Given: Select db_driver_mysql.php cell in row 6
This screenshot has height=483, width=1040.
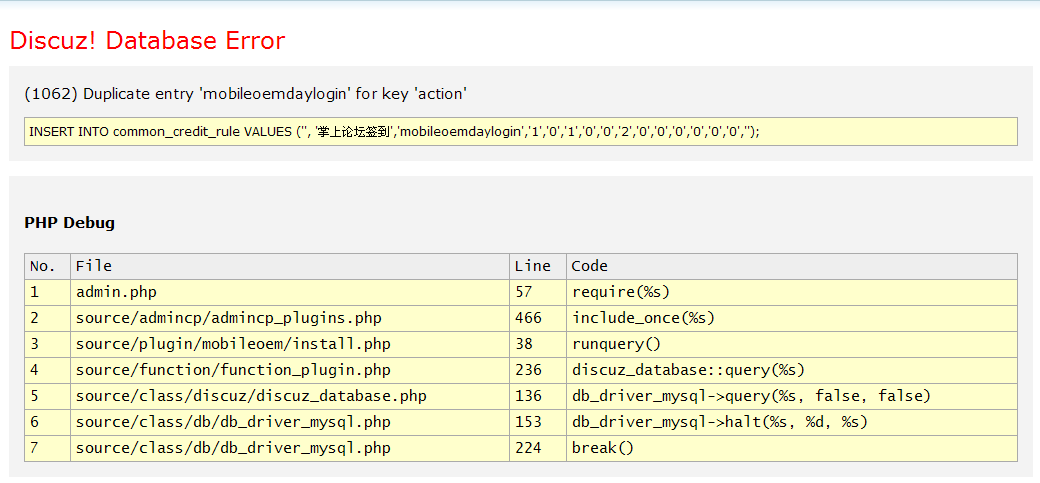Looking at the screenshot, I should (290, 422).
